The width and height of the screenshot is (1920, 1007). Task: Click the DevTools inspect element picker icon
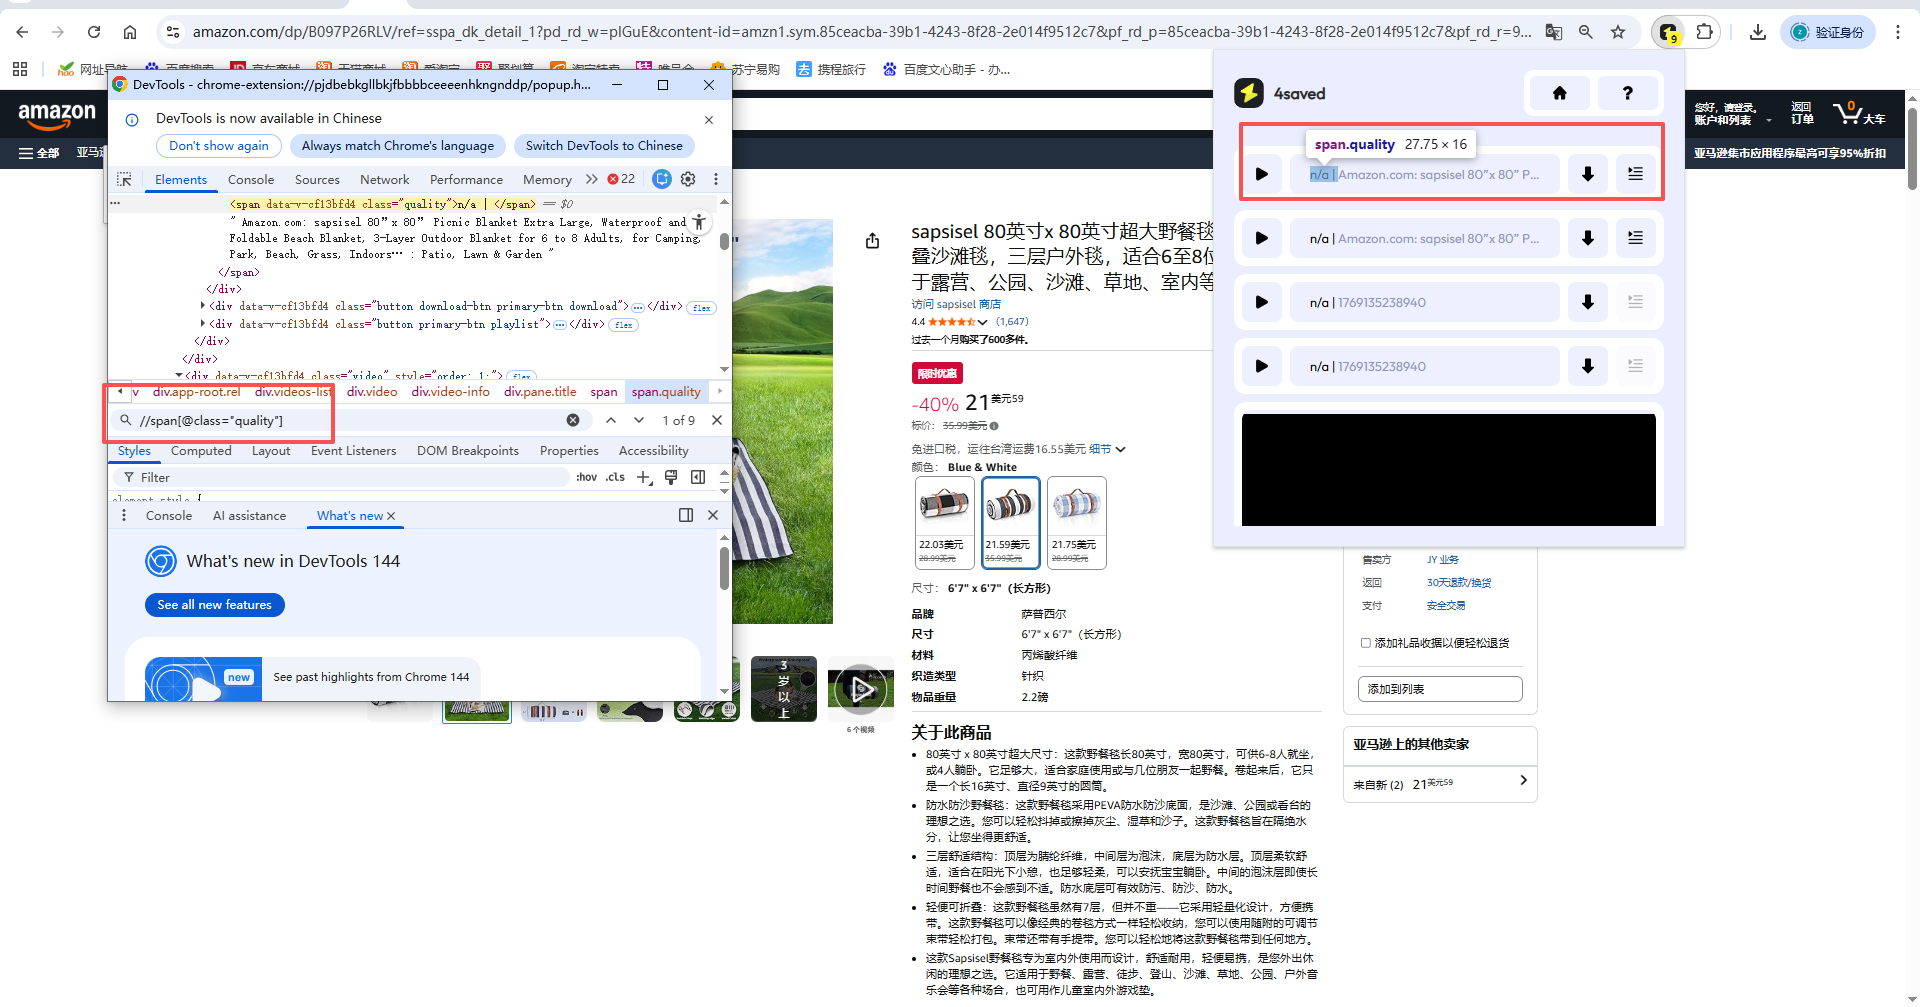[124, 179]
